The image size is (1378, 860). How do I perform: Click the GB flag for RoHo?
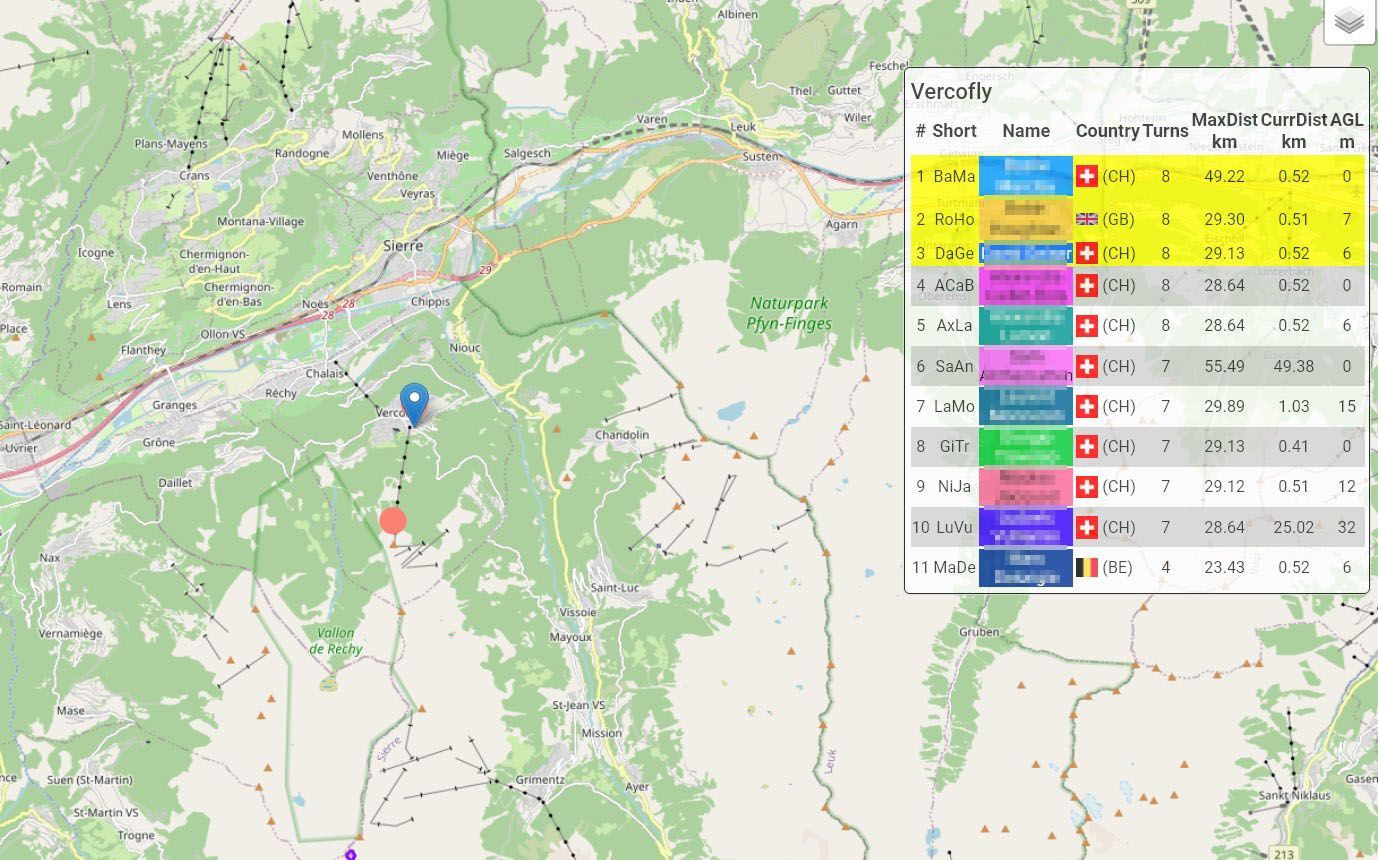point(1086,220)
